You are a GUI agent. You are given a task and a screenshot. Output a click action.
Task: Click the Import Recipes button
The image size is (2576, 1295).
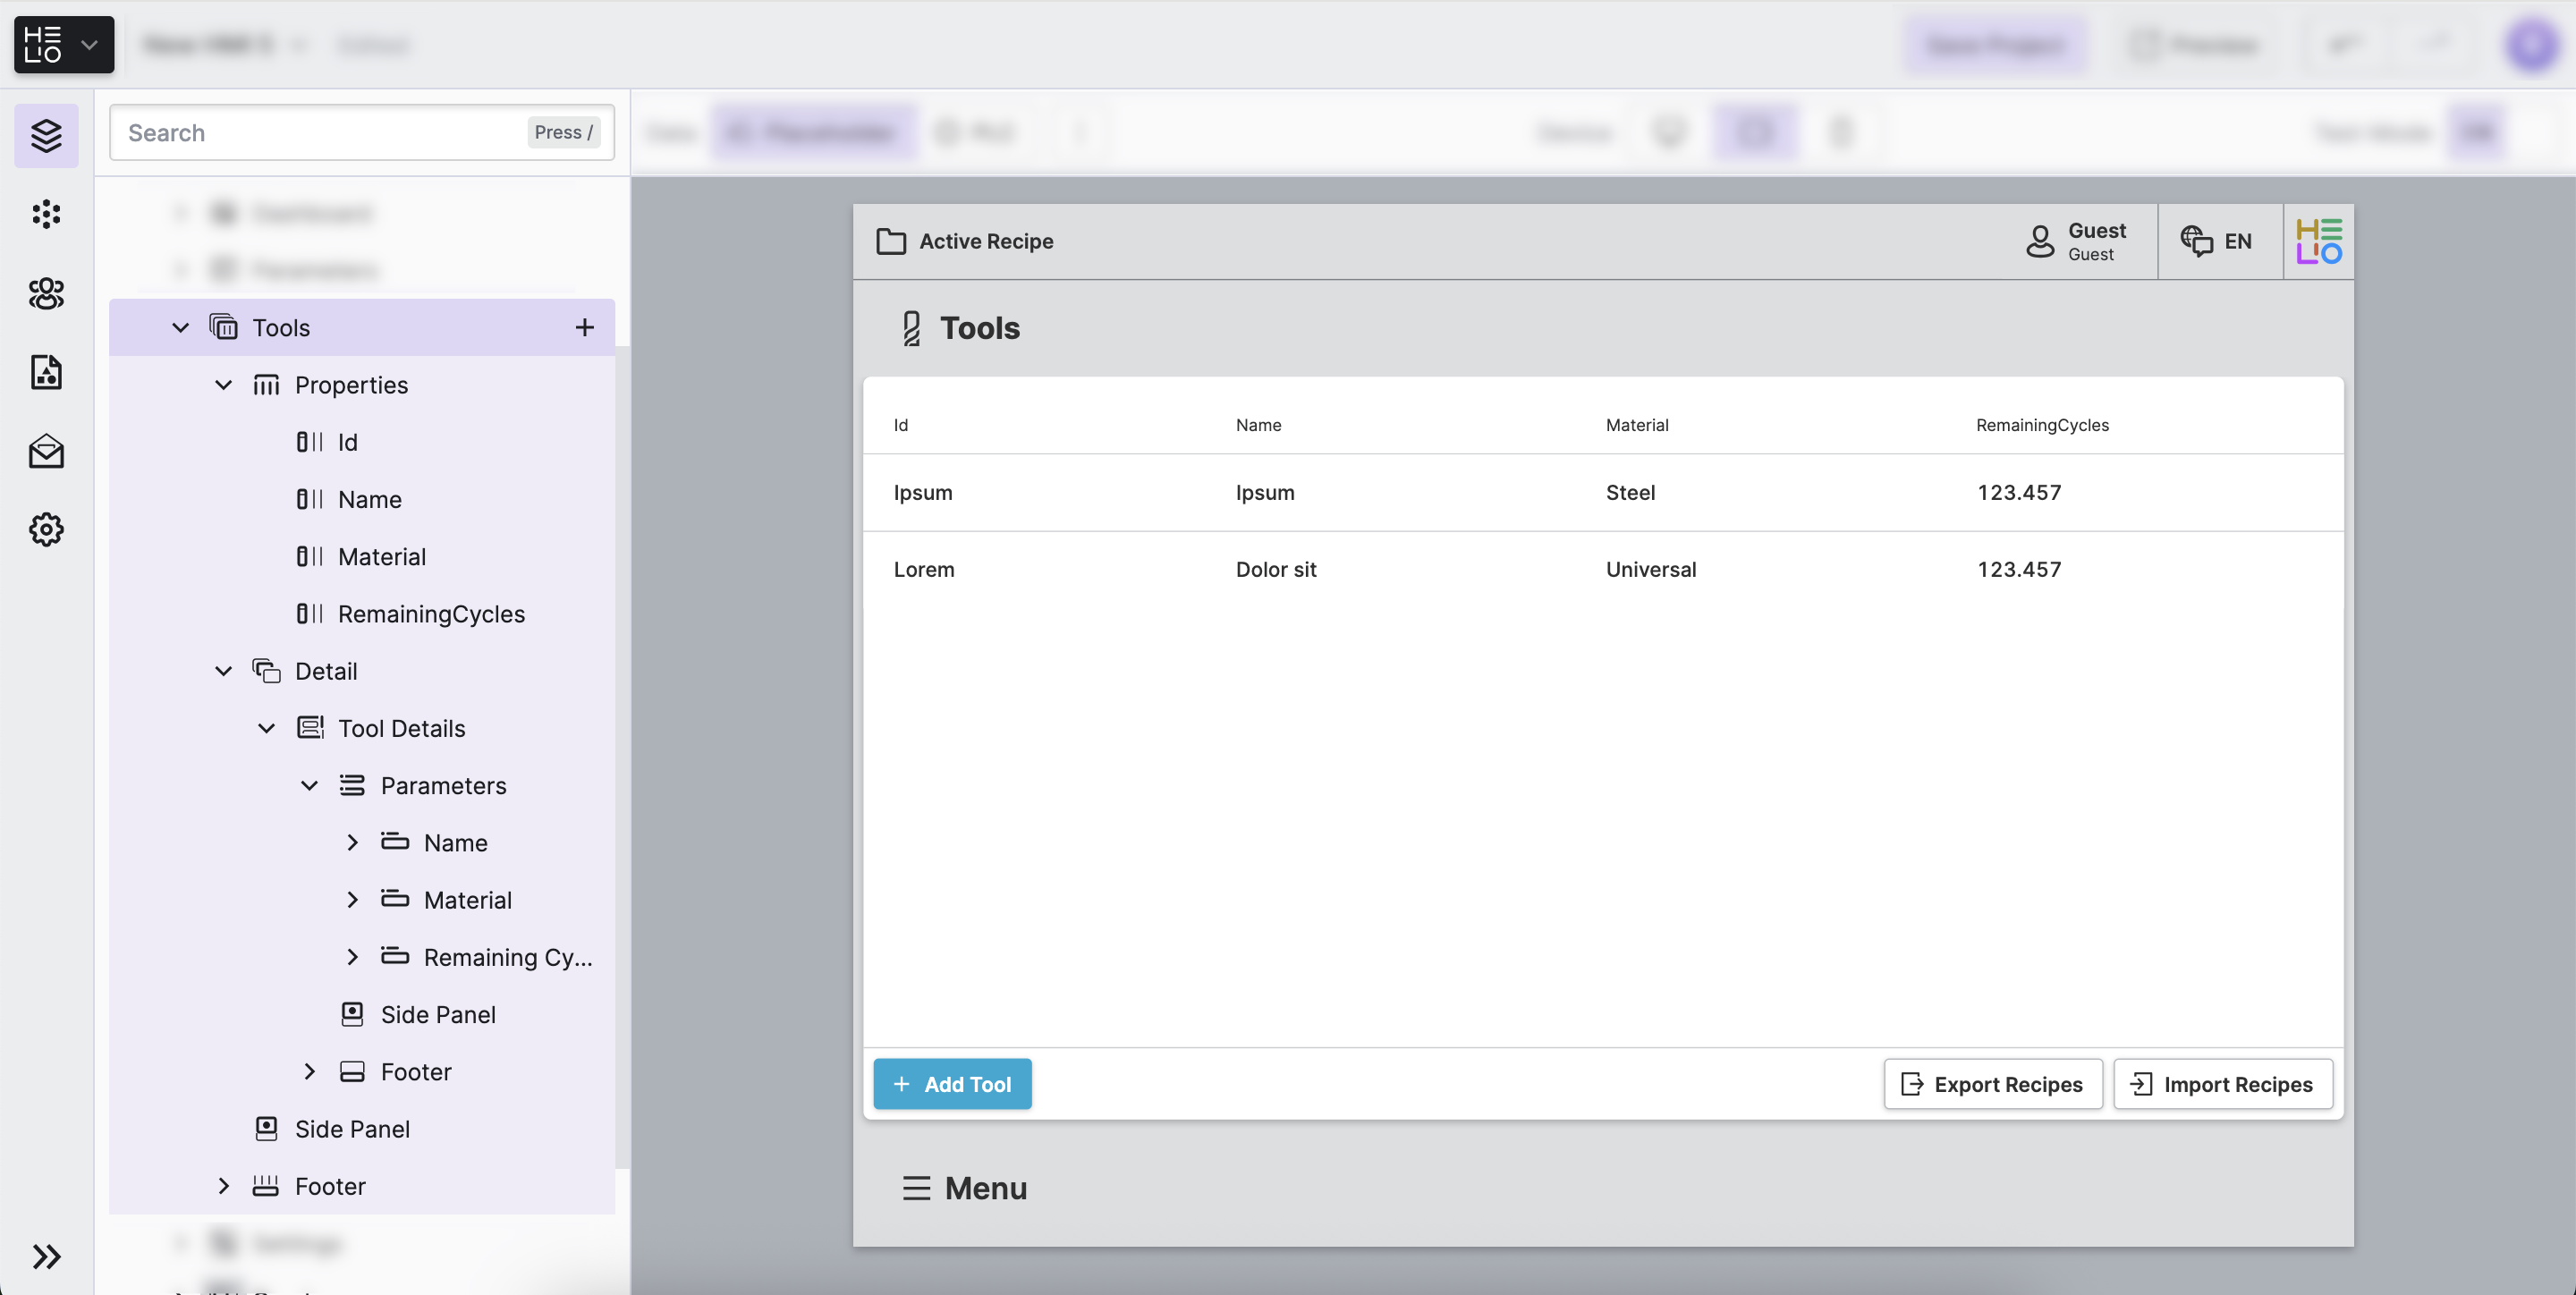tap(2222, 1084)
